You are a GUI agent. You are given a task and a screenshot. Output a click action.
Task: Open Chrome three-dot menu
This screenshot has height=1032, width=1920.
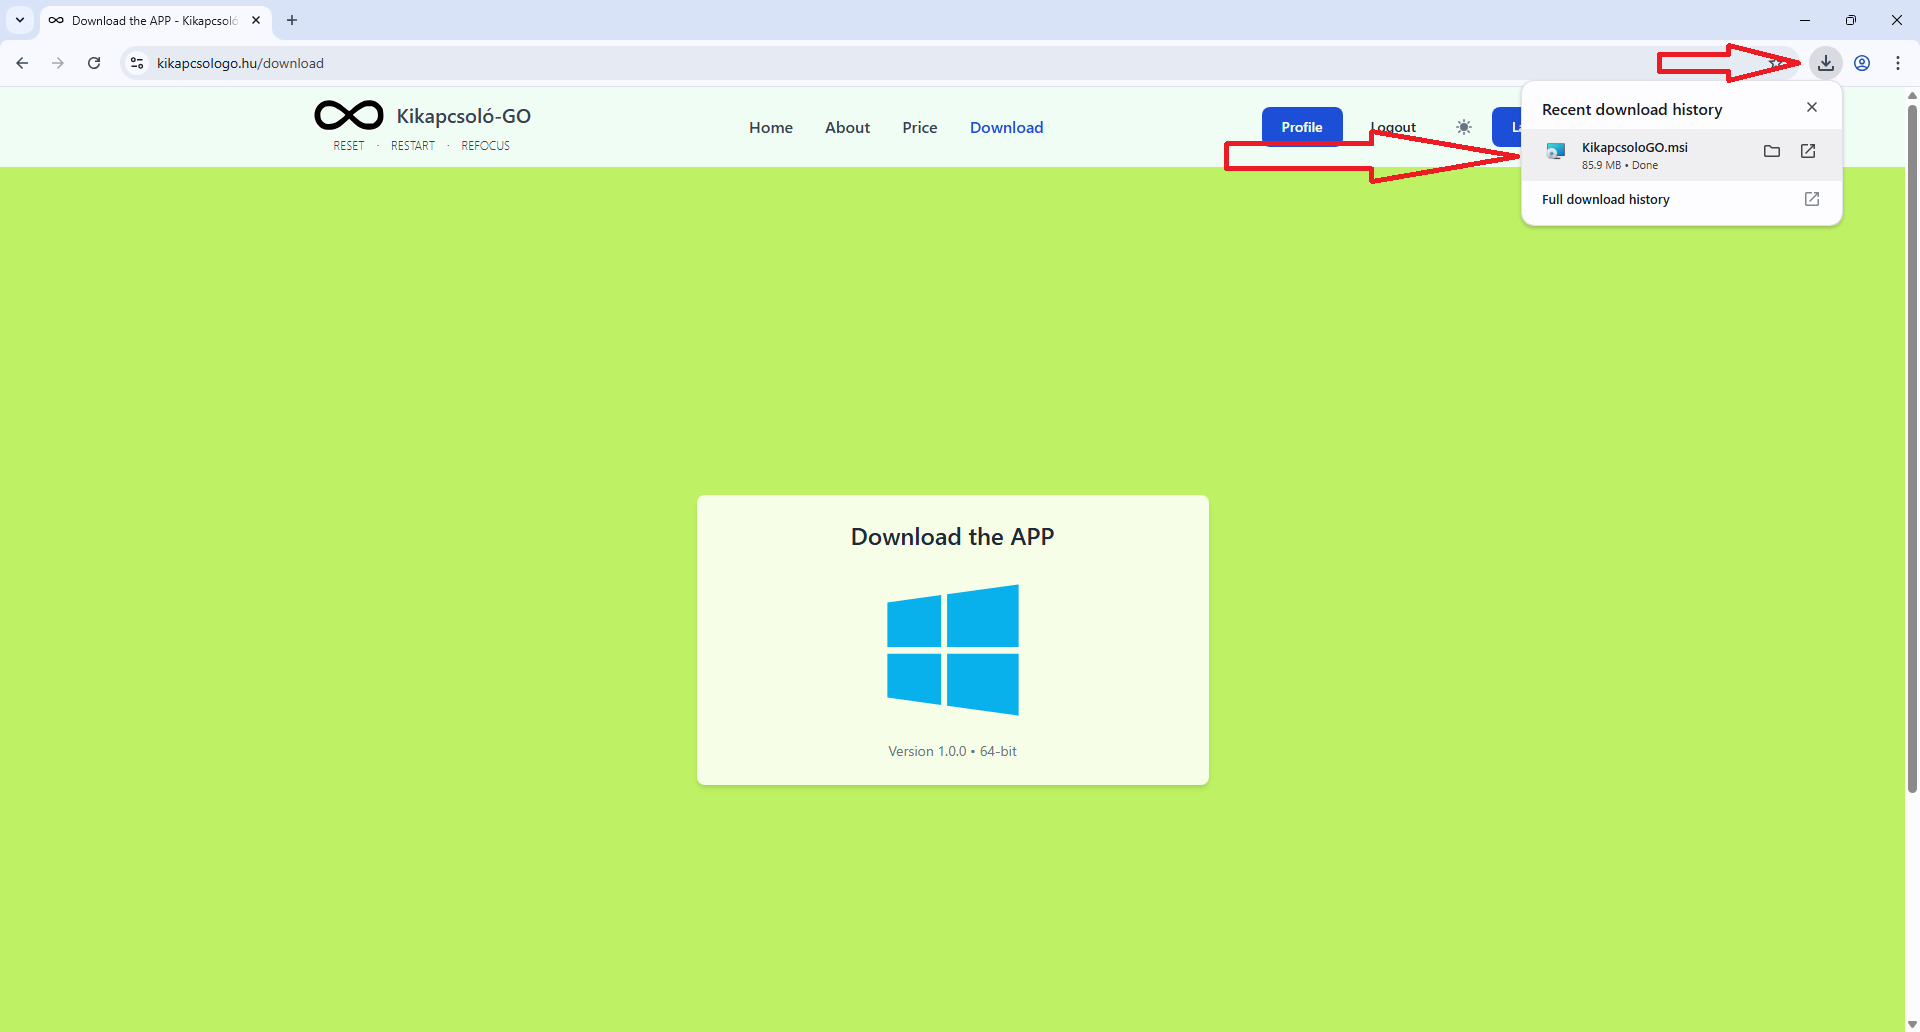1897,63
